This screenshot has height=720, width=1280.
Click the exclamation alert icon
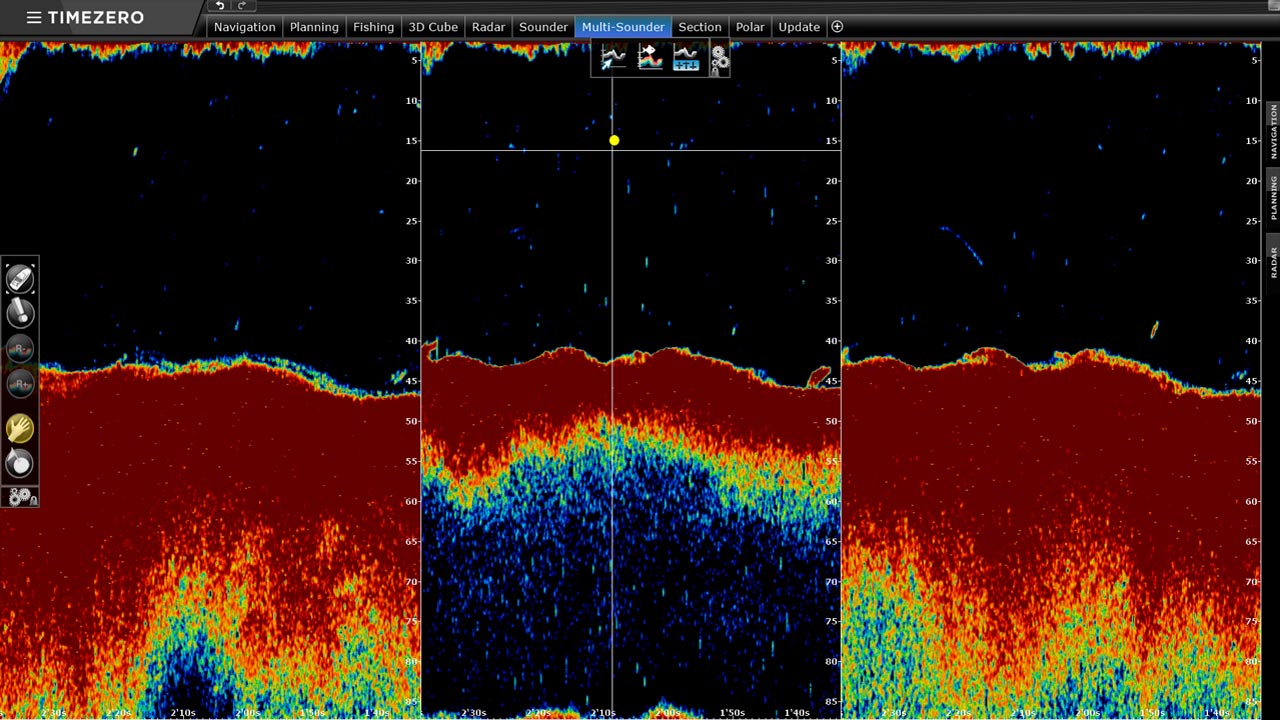point(20,313)
